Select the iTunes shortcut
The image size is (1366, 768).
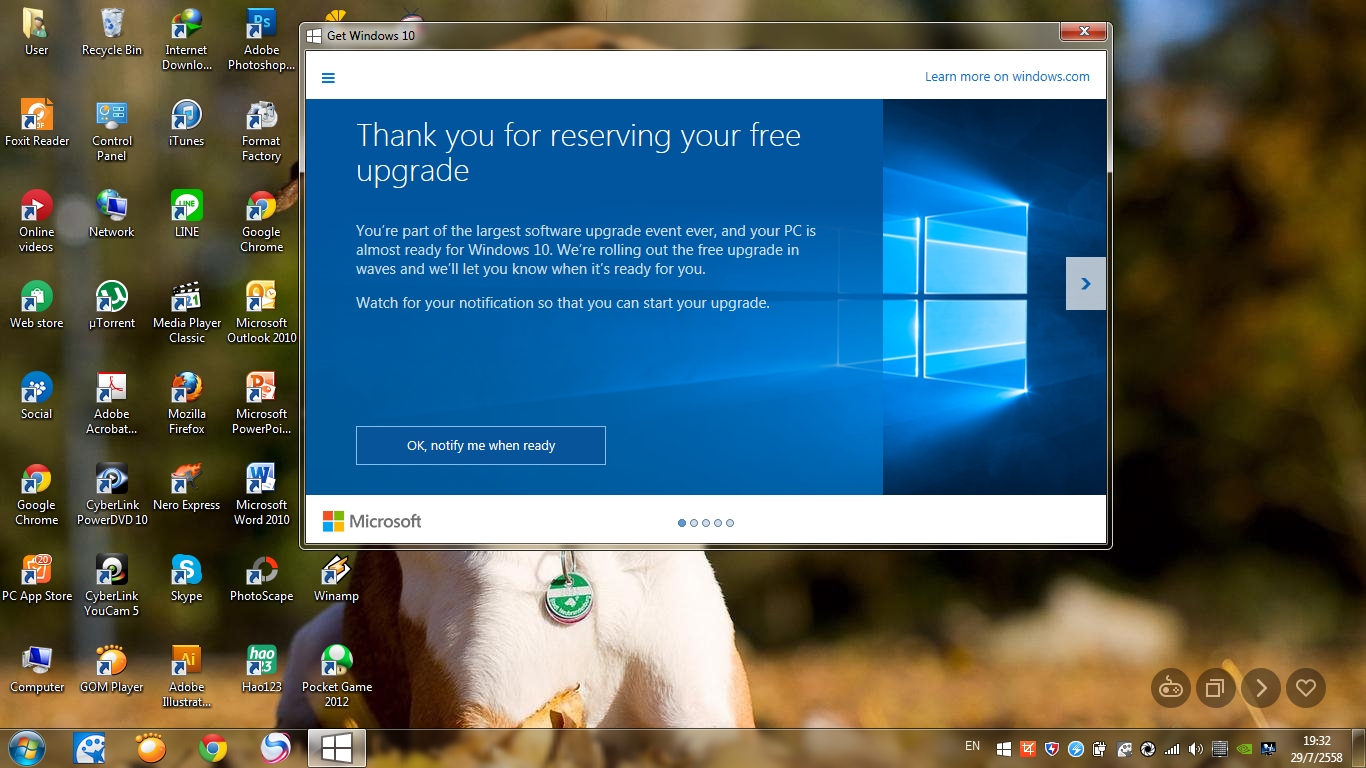(187, 123)
